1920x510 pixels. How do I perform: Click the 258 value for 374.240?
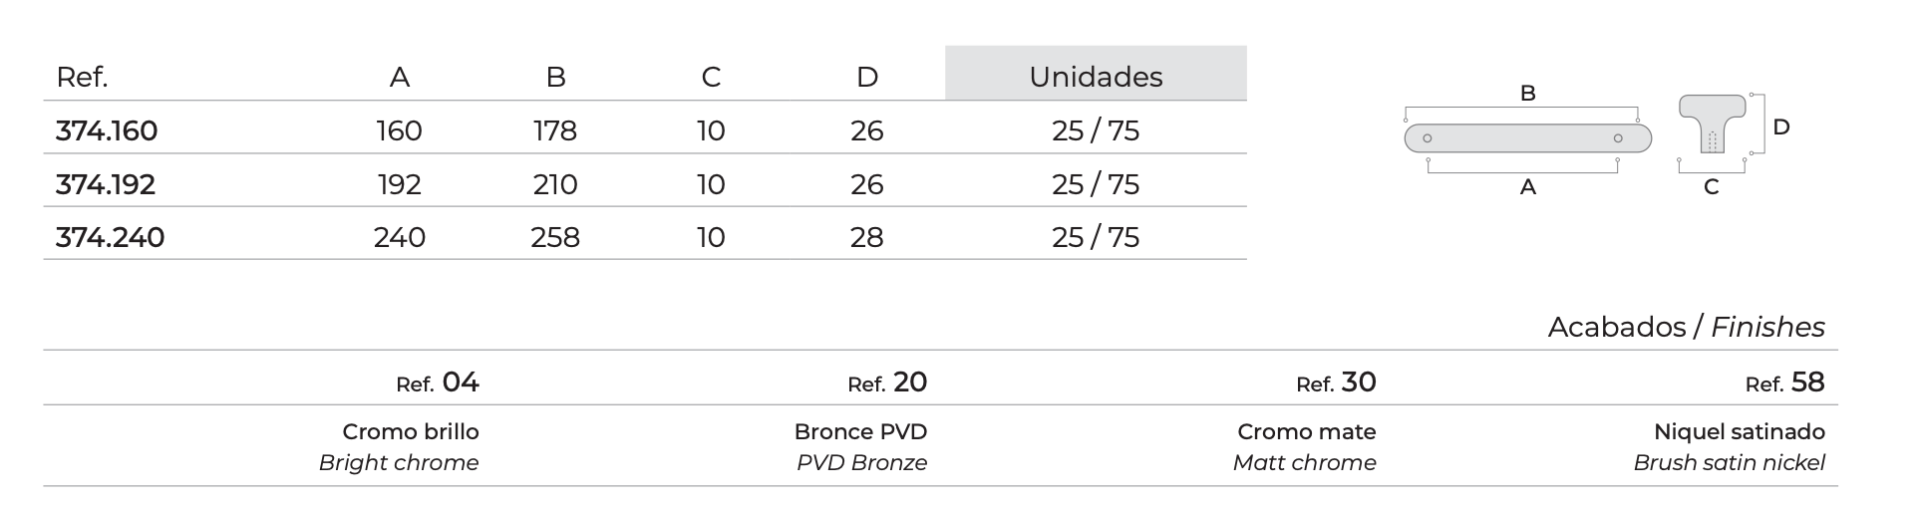point(555,237)
